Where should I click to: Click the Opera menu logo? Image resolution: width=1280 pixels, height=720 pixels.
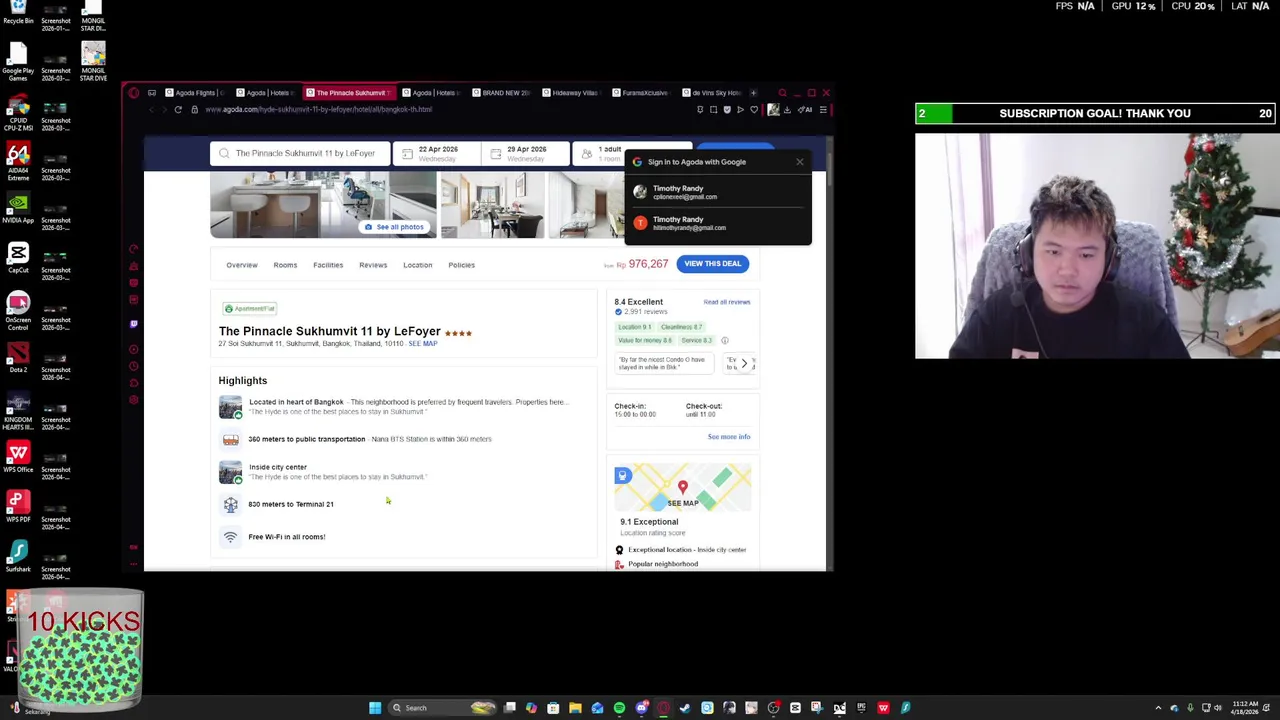(x=133, y=92)
